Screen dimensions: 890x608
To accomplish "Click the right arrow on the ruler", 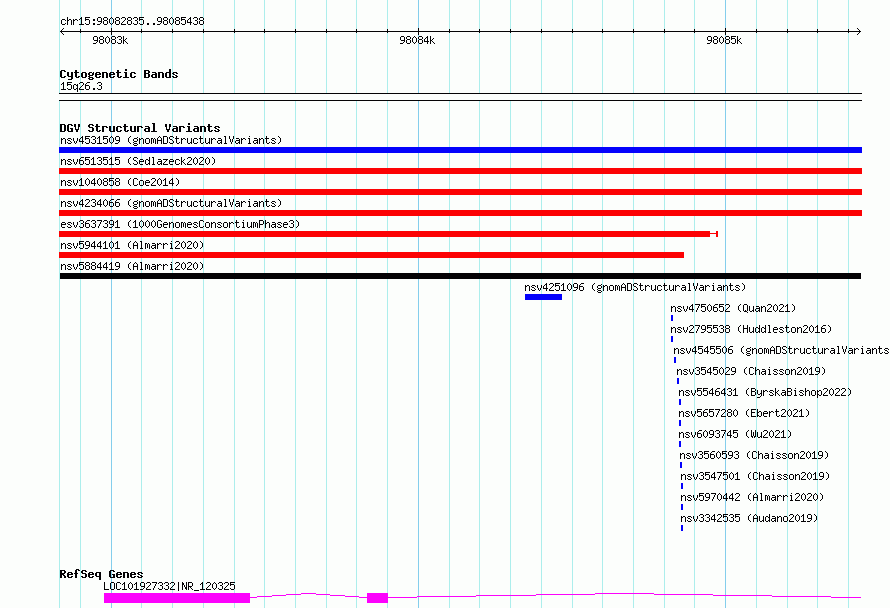I will [859, 31].
